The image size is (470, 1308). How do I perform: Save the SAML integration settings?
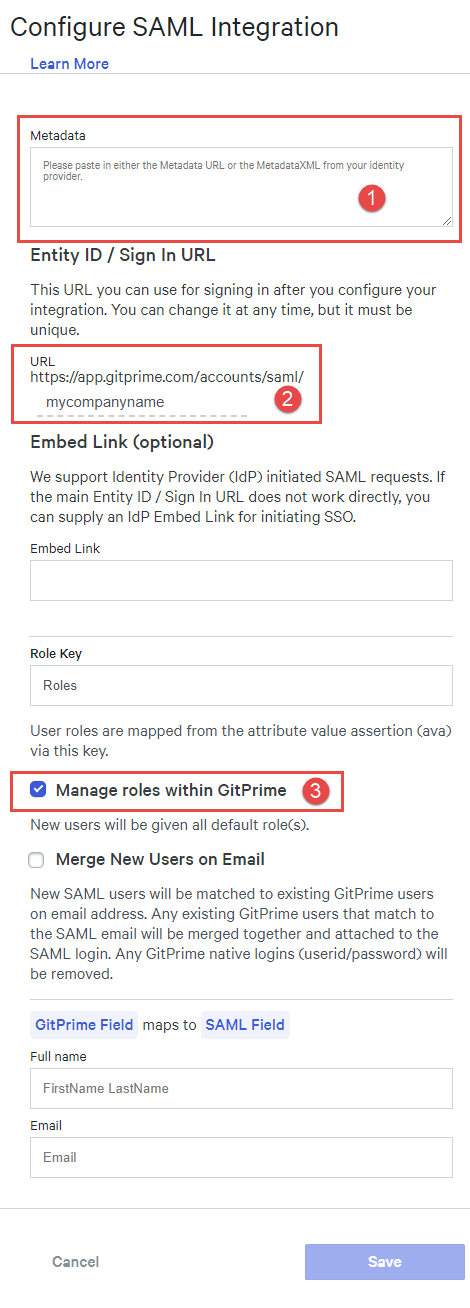tap(385, 1262)
